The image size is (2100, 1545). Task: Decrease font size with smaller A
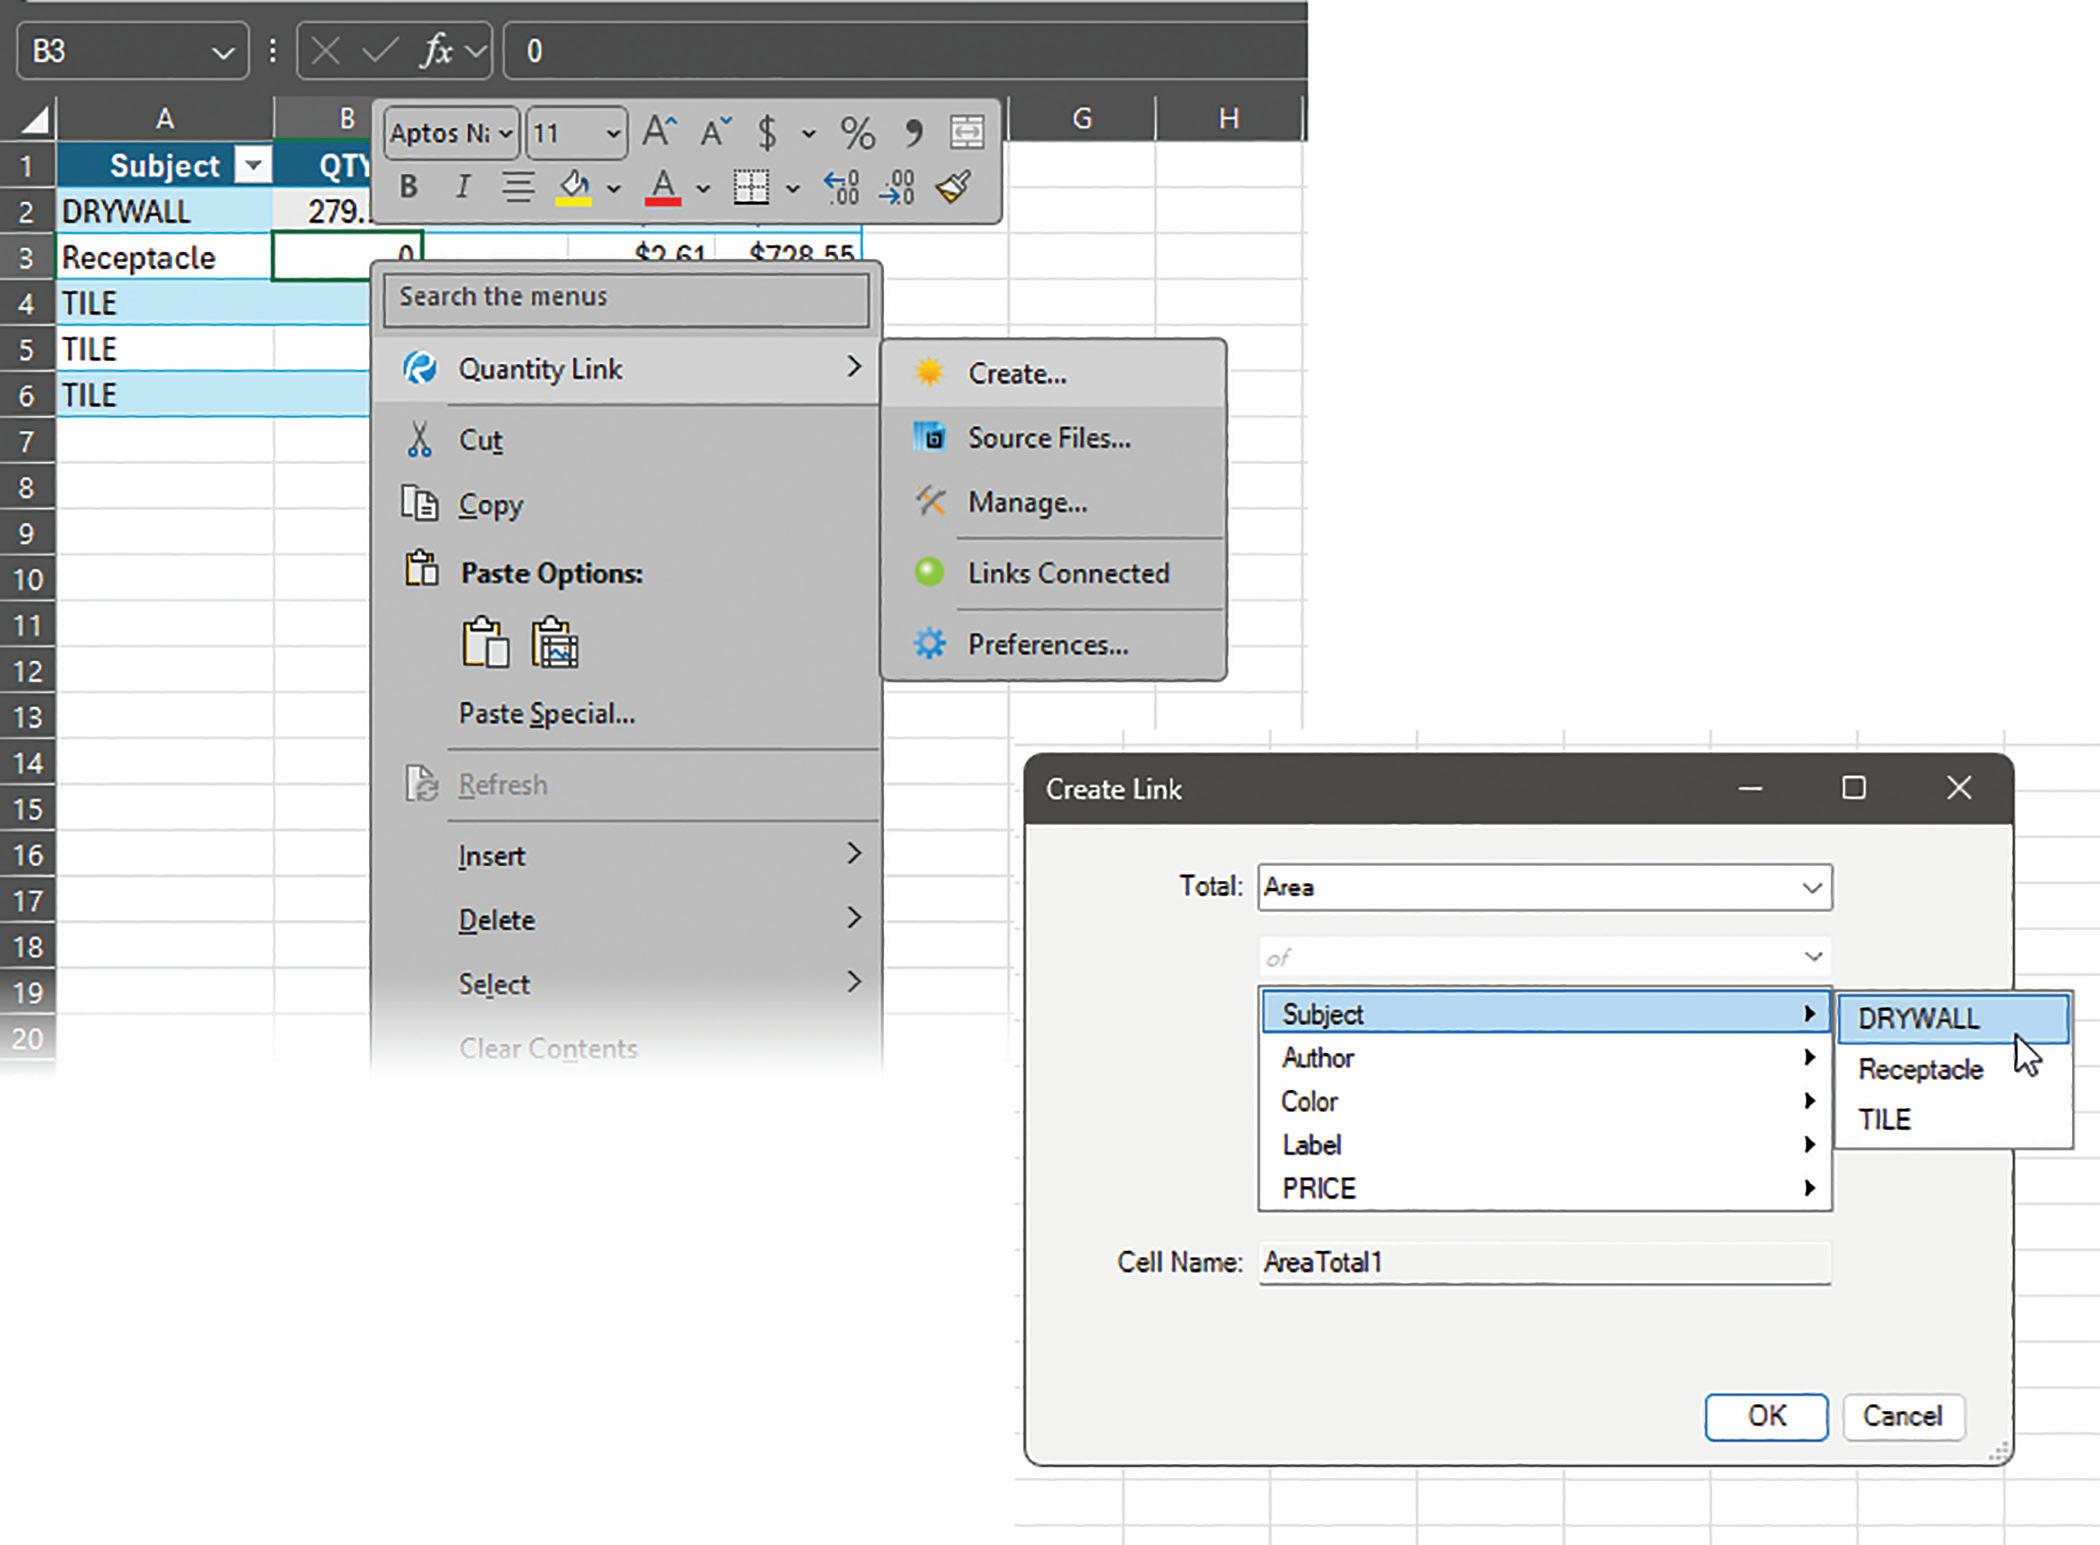tap(714, 131)
